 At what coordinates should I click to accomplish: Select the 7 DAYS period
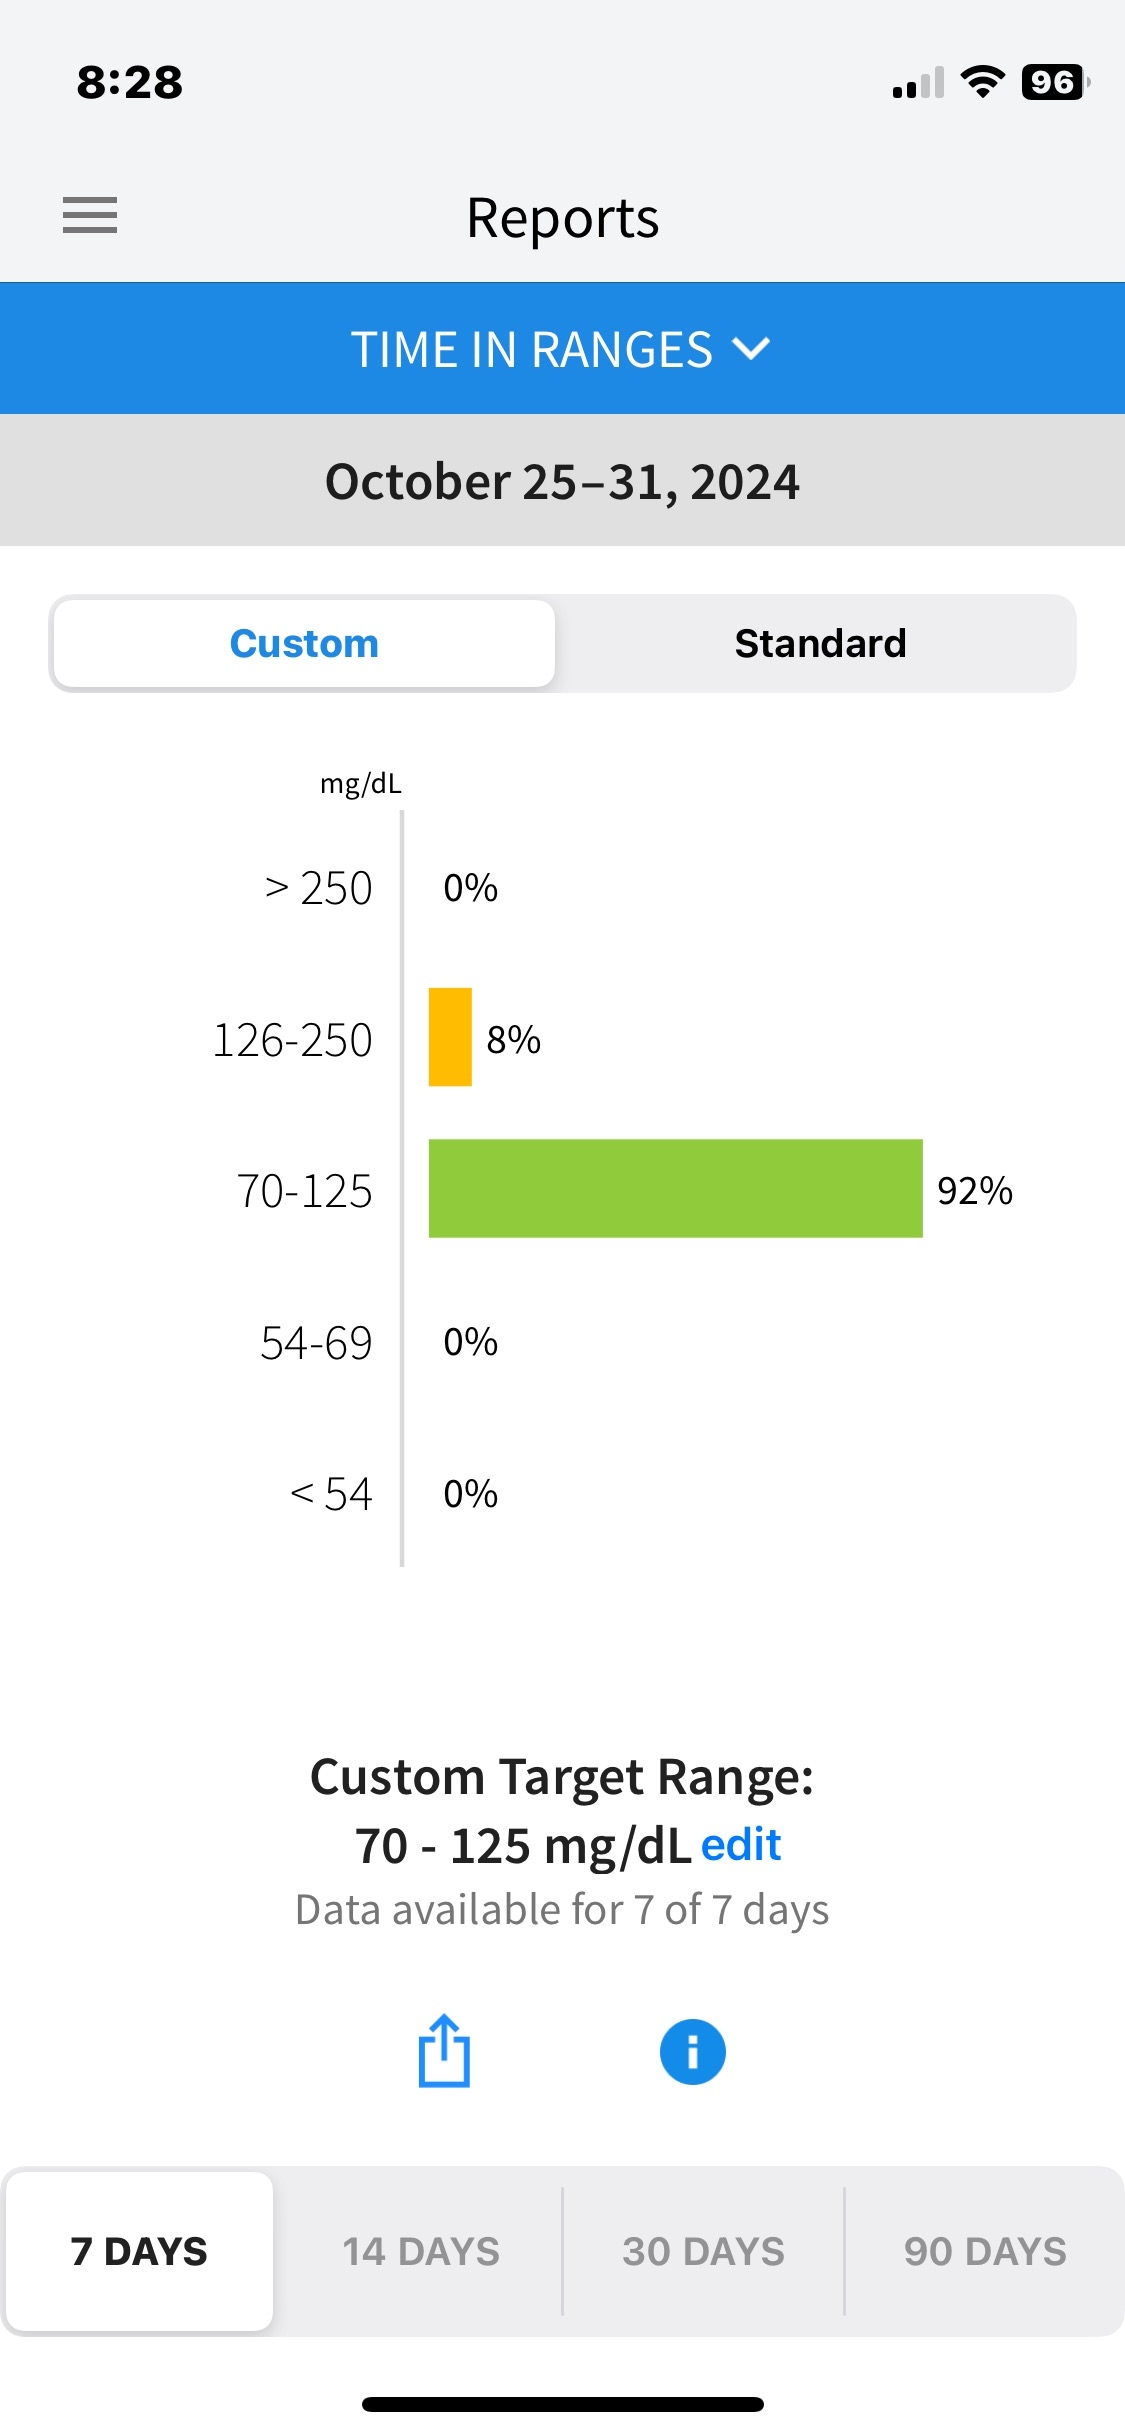point(139,2252)
